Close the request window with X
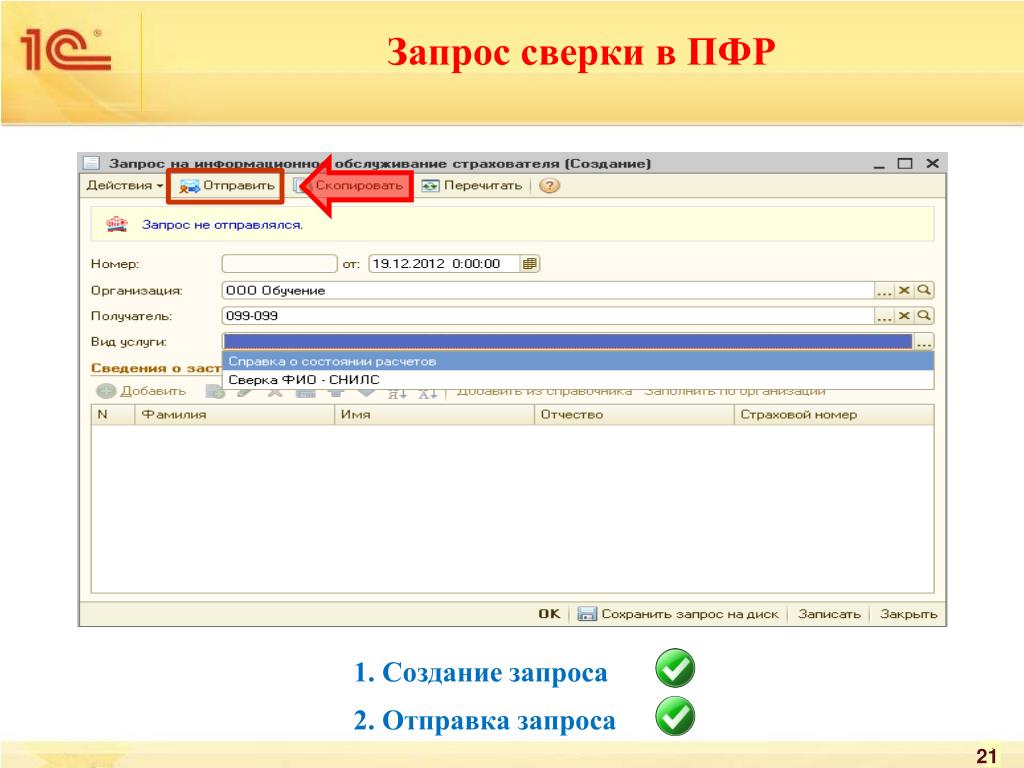1024x768 pixels. (x=933, y=163)
